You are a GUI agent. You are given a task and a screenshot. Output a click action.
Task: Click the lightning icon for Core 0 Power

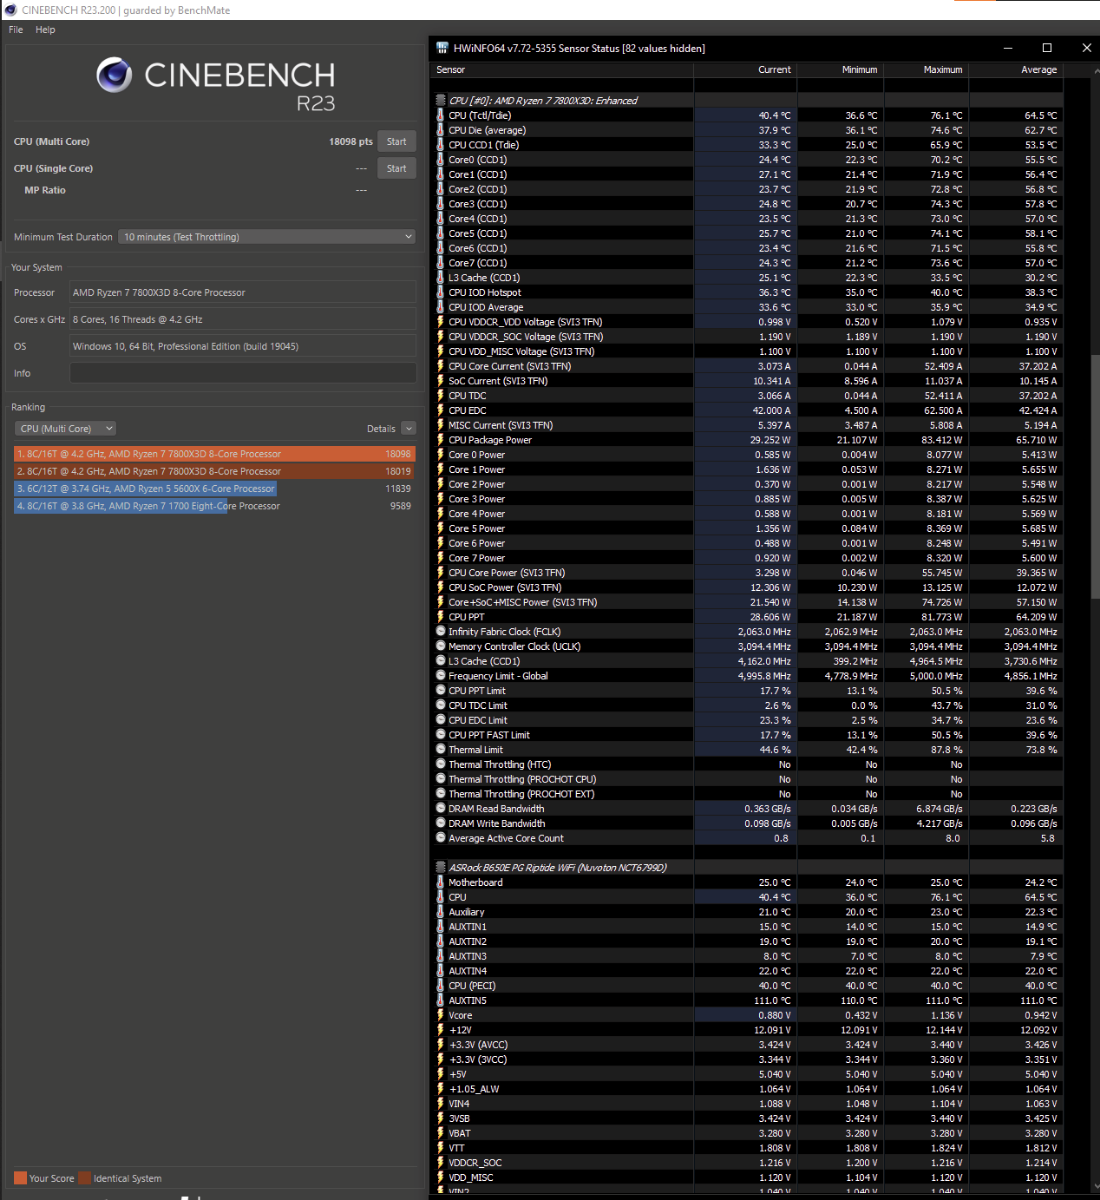click(x=440, y=455)
